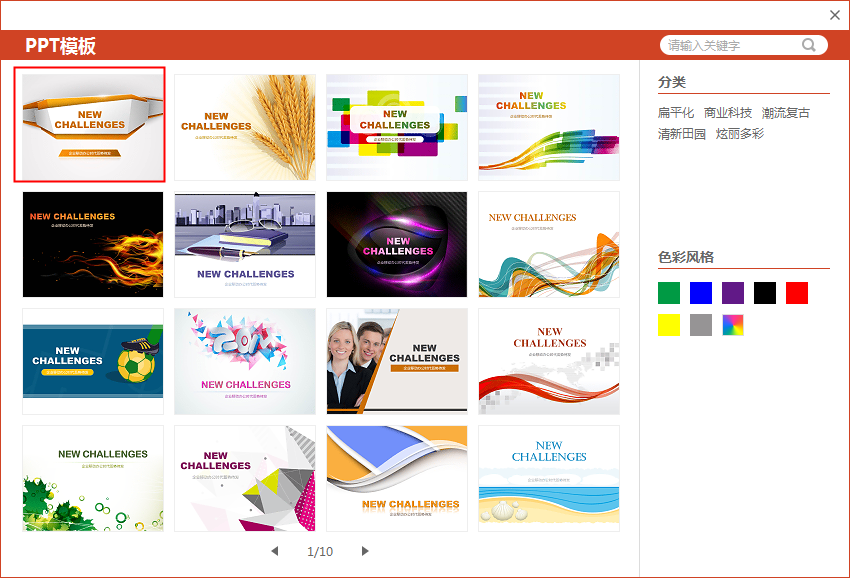
Task: Pick the blue color style swatch
Action: 701,293
